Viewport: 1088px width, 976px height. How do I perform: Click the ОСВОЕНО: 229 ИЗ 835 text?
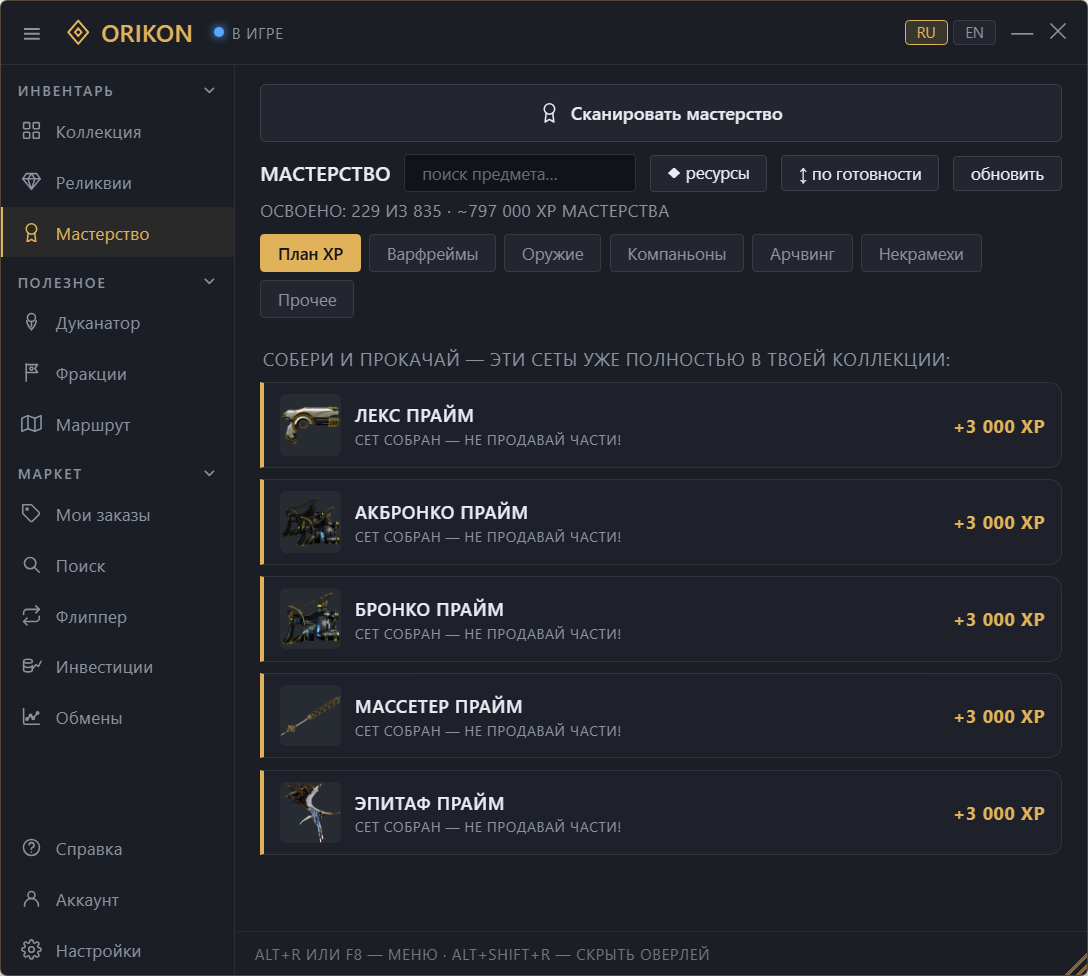(350, 211)
